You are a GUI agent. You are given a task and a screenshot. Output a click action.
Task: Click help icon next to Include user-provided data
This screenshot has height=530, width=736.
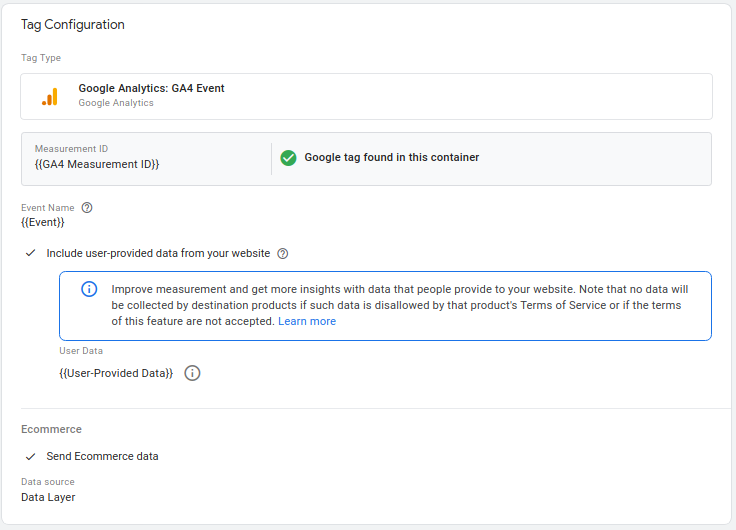click(x=282, y=254)
